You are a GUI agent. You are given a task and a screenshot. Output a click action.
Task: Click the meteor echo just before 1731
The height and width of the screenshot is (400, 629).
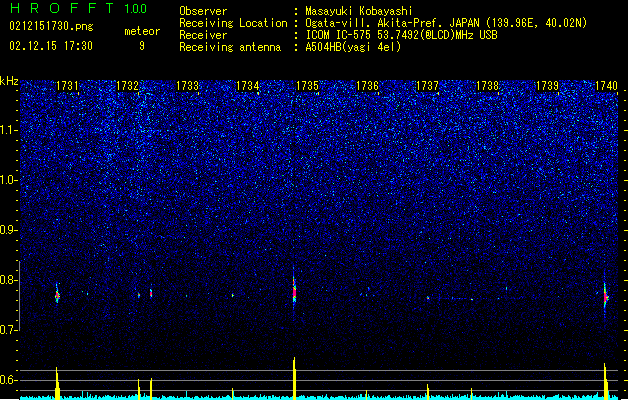click(x=57, y=295)
